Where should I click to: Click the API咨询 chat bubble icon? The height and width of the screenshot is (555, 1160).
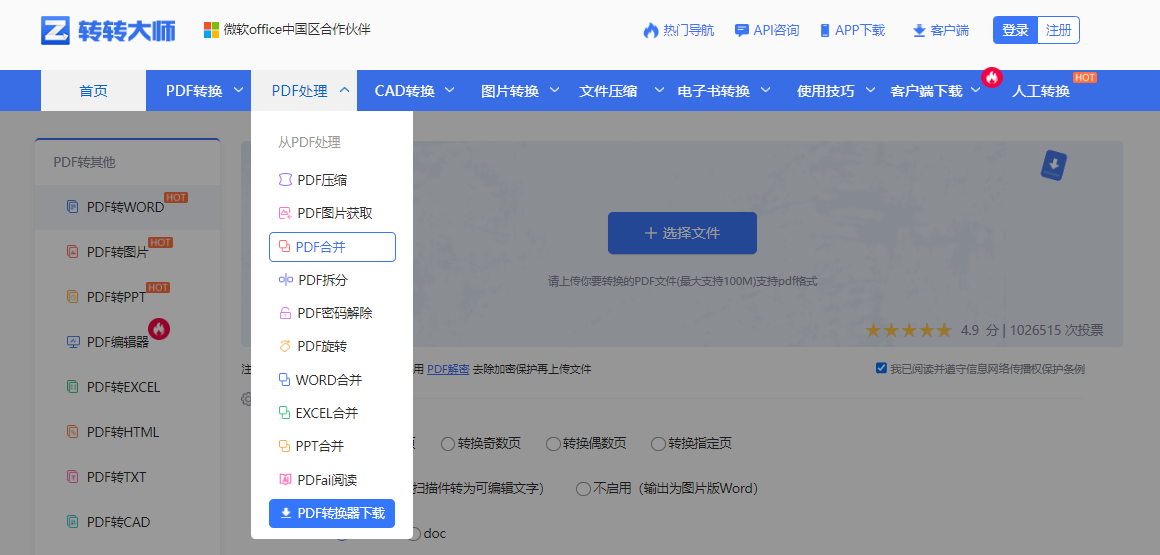[741, 30]
